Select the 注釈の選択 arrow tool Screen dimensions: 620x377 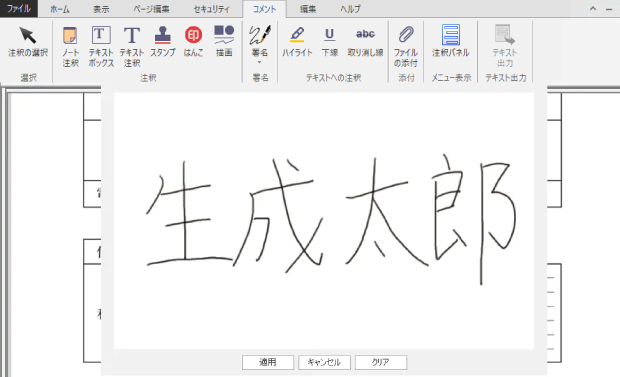[28, 42]
